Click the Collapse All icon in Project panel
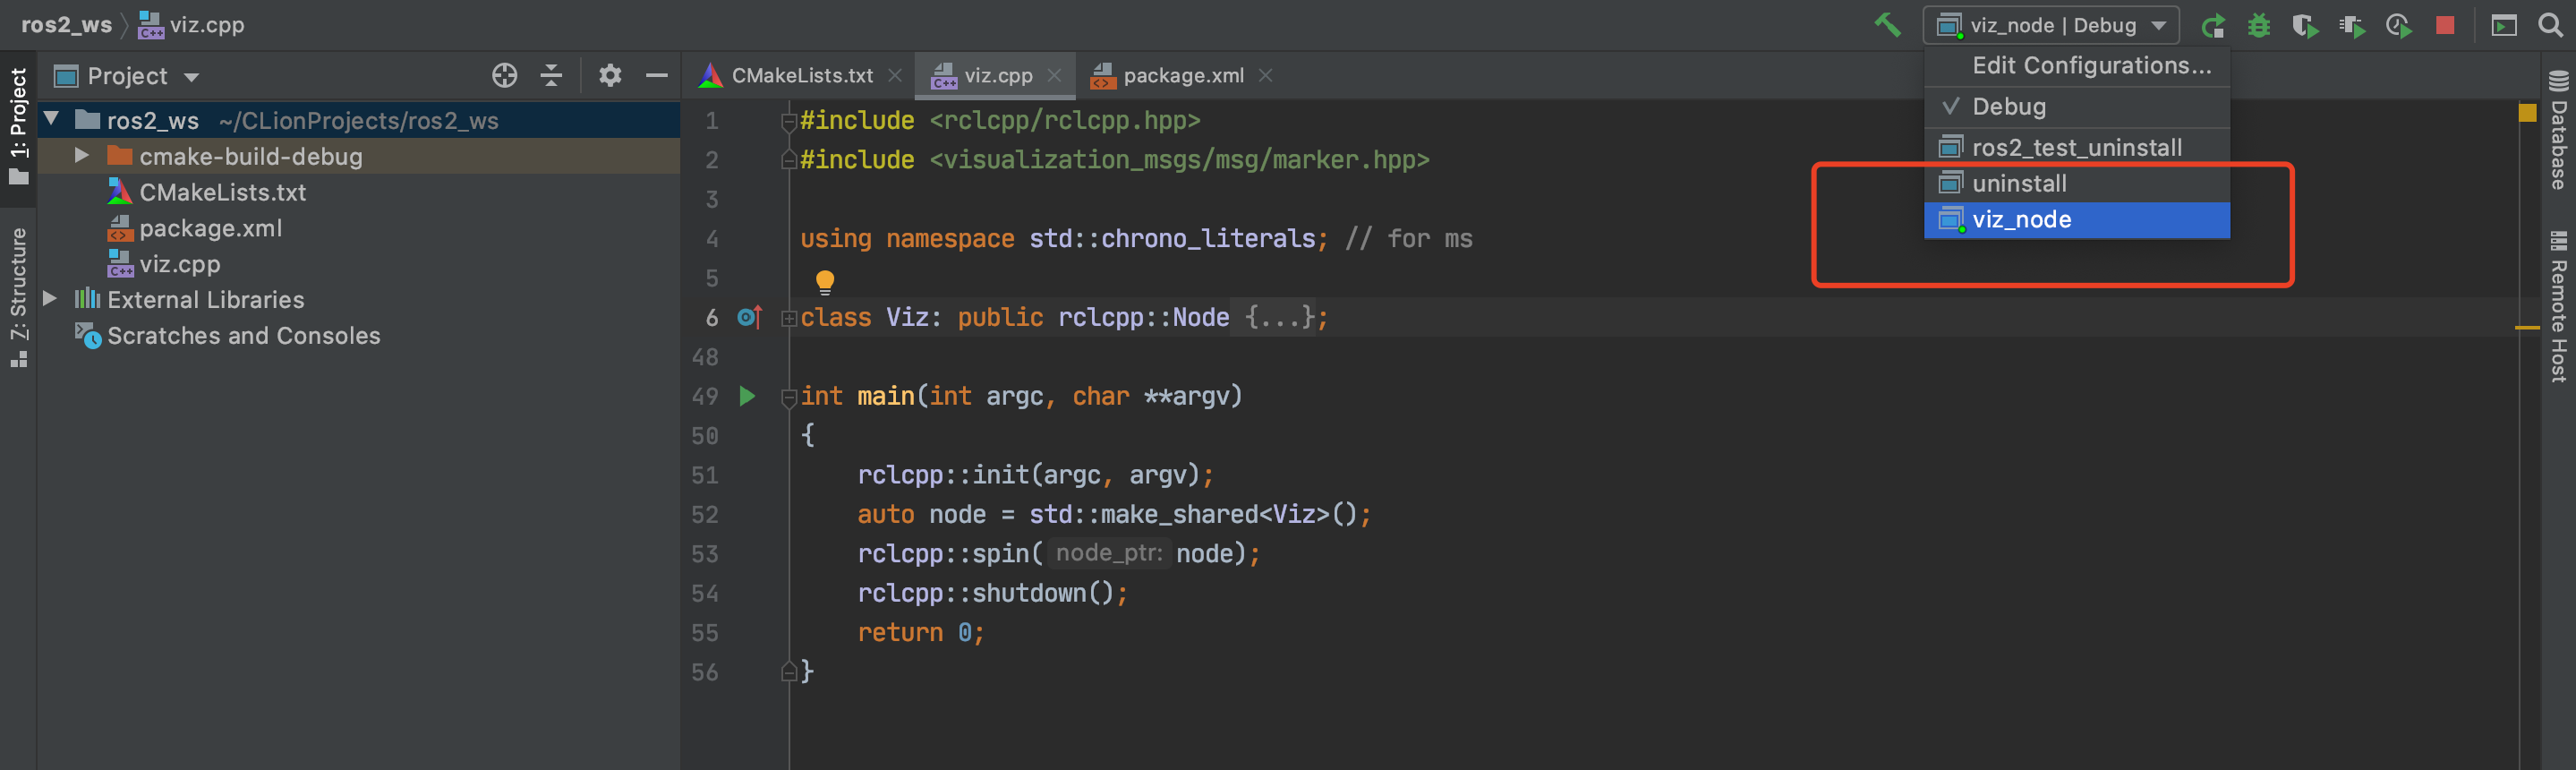The width and height of the screenshot is (2576, 770). point(551,76)
